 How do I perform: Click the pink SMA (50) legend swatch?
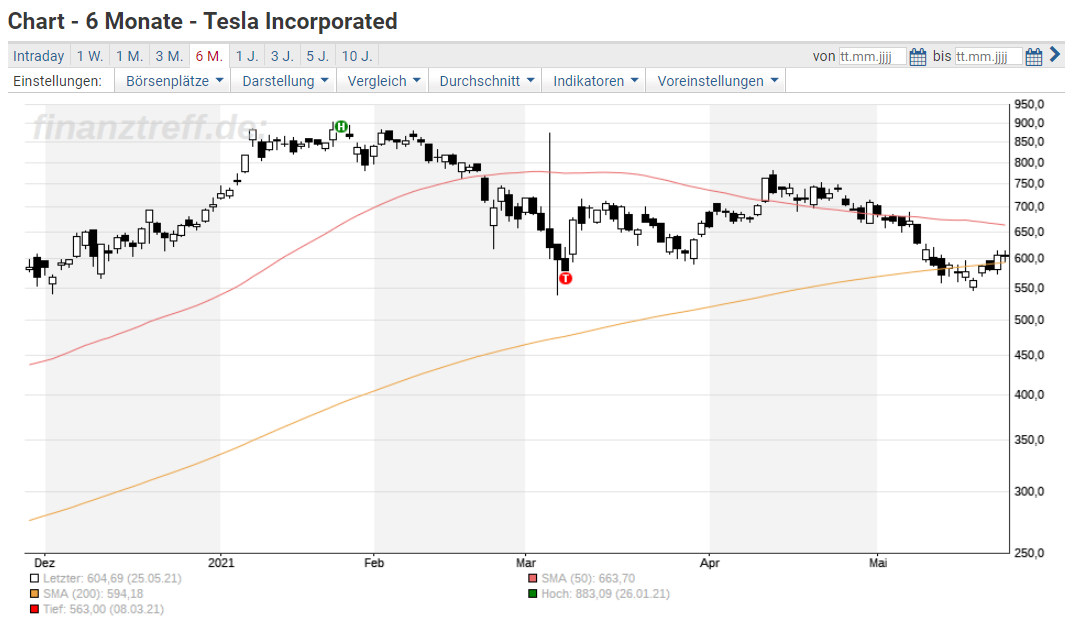pyautogui.click(x=532, y=579)
